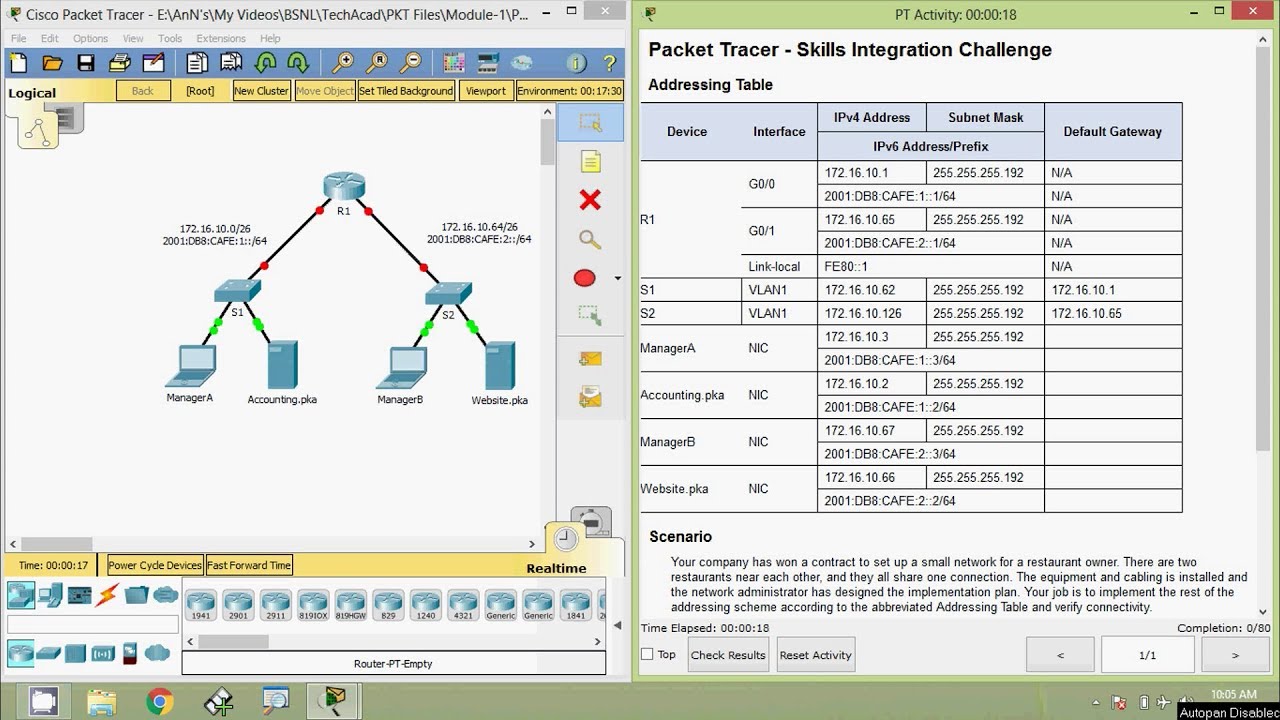Click Power Cycle Devices

click(155, 565)
